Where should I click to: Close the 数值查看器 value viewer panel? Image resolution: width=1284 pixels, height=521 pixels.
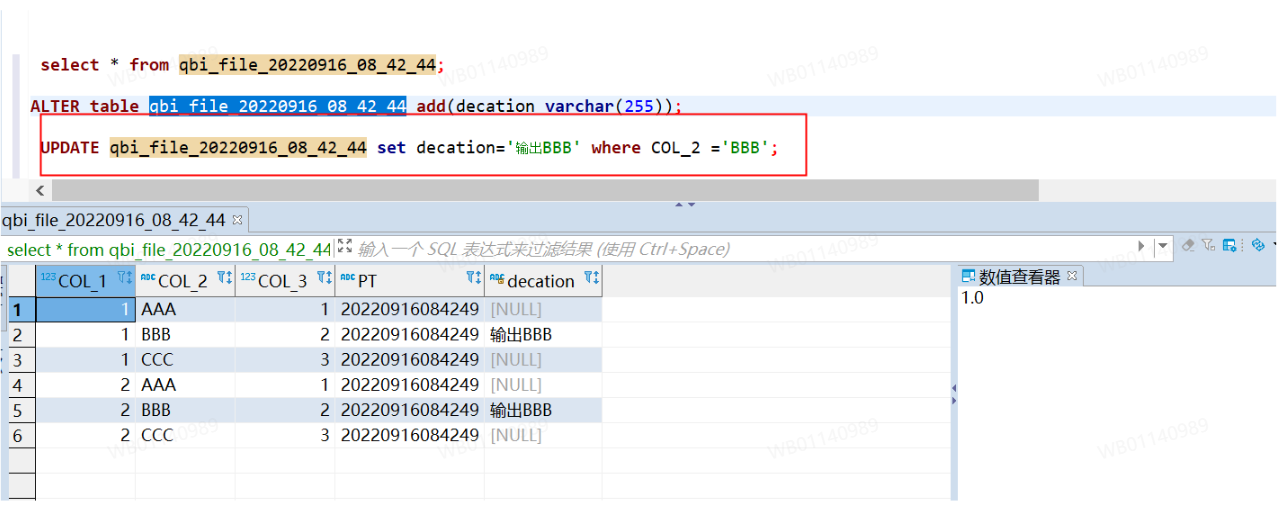point(1072,276)
